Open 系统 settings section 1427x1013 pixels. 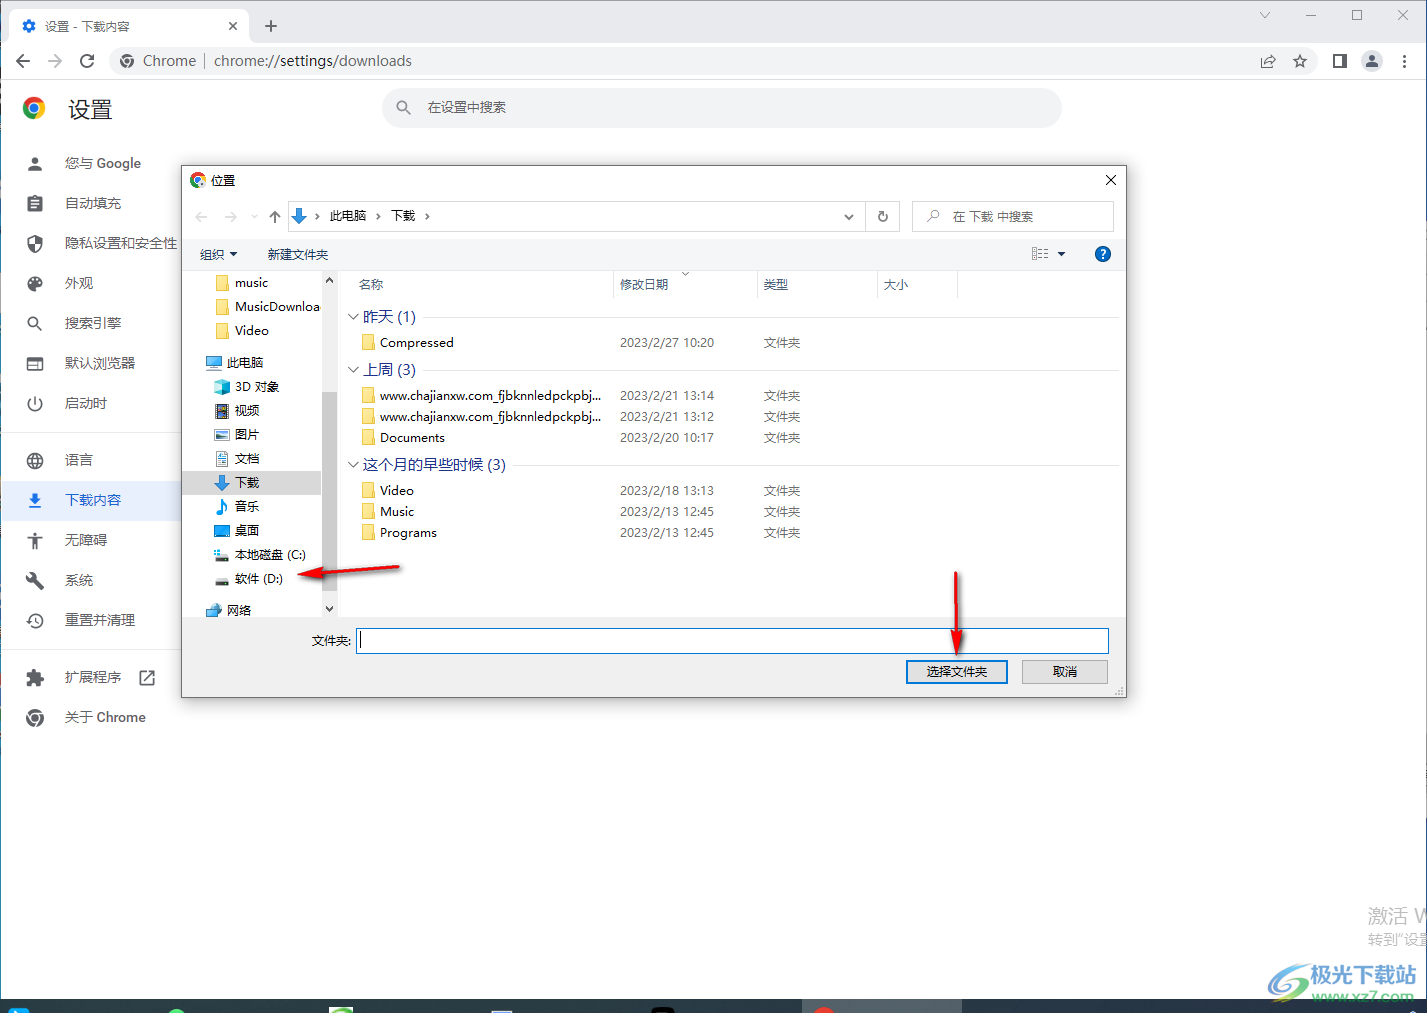(x=79, y=580)
